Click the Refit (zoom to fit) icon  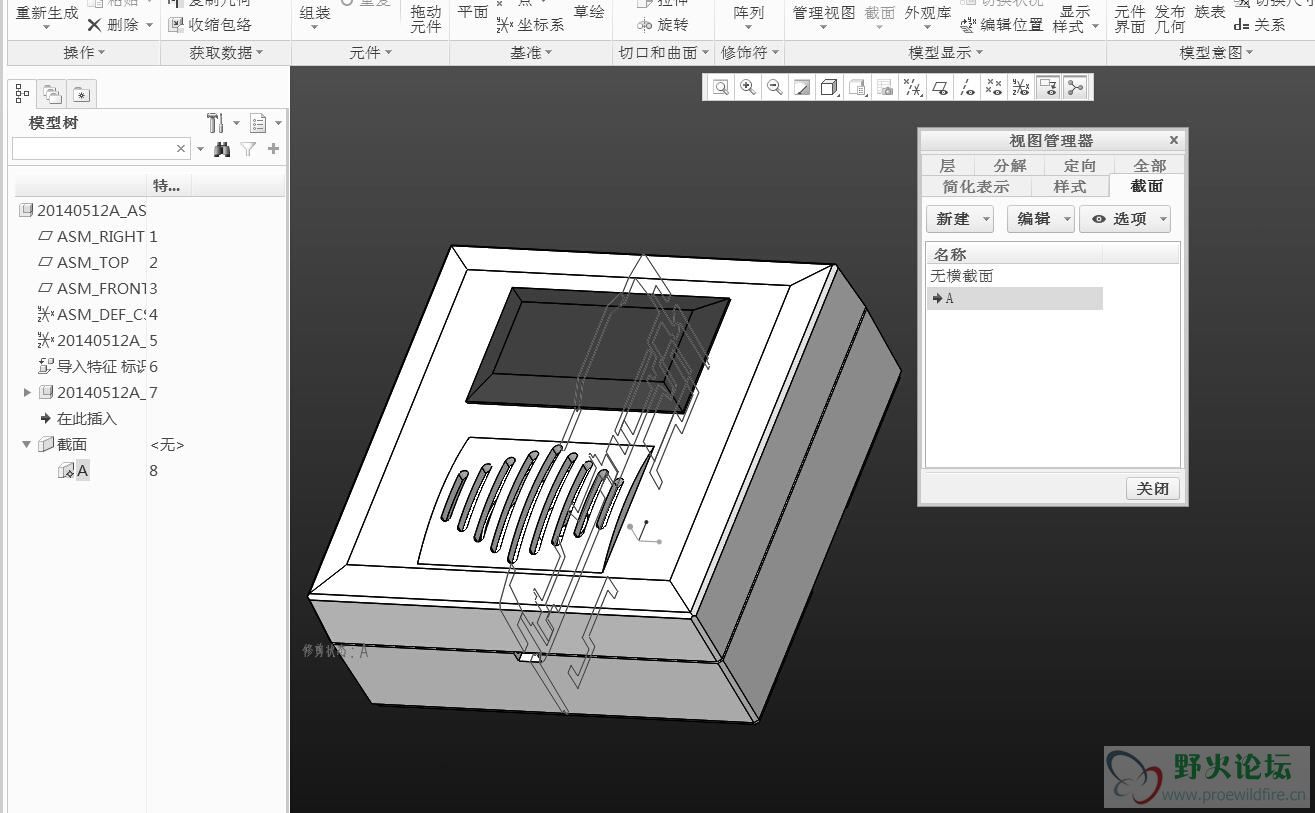tap(720, 88)
